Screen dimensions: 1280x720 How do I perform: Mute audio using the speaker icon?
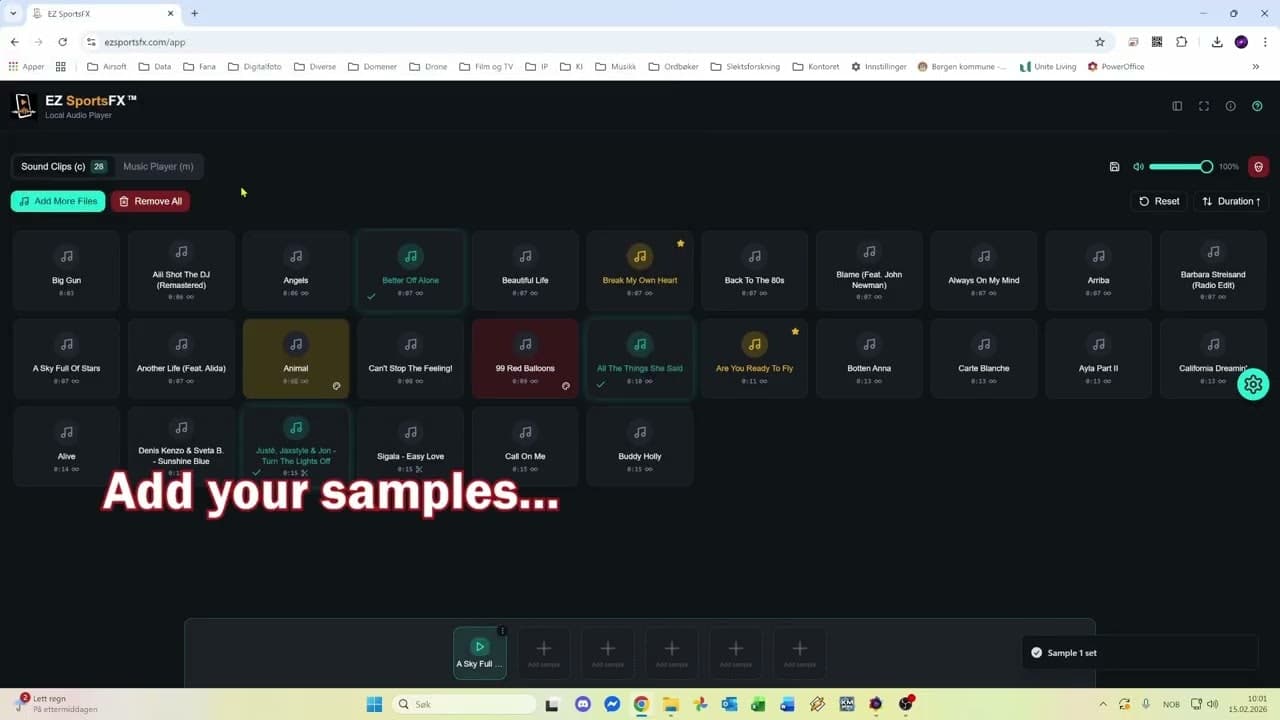point(1138,166)
